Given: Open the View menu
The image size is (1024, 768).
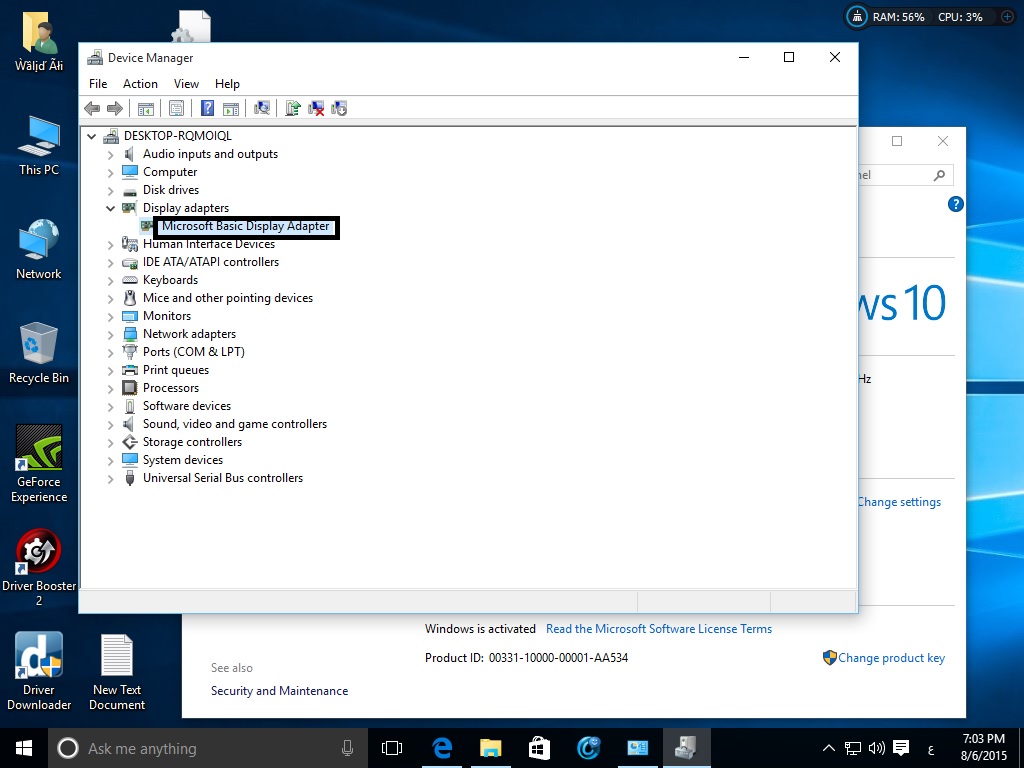Looking at the screenshot, I should point(186,84).
